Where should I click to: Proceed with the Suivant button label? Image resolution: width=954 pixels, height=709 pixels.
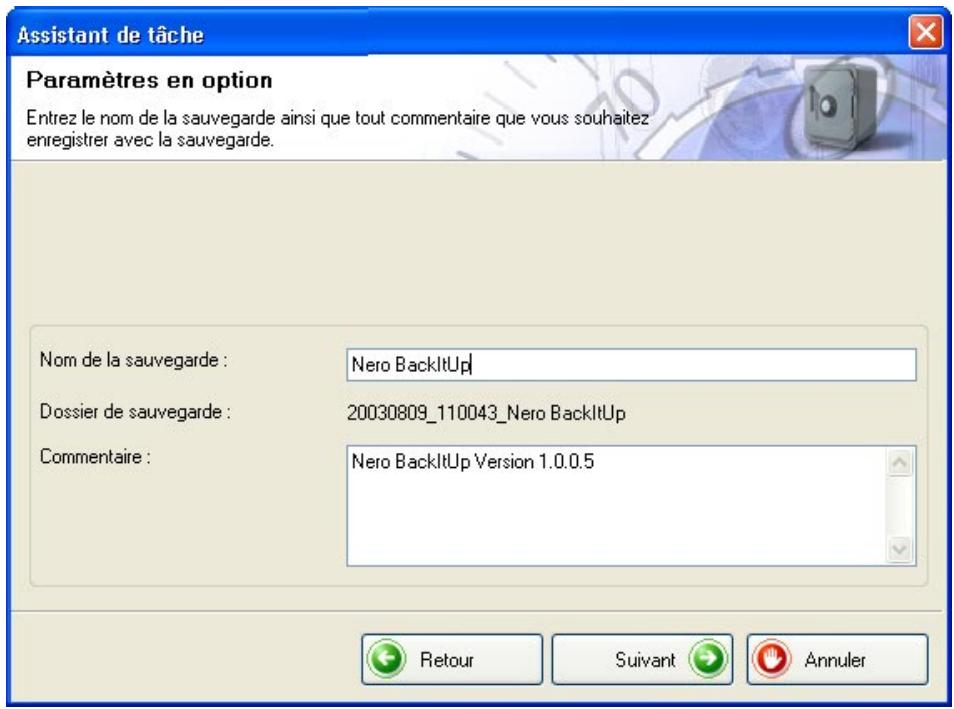click(x=645, y=660)
